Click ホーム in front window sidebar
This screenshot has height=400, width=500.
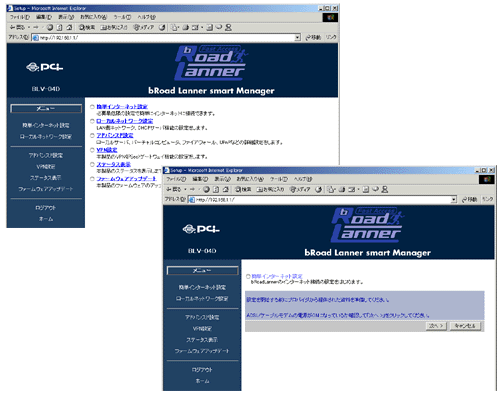click(202, 381)
